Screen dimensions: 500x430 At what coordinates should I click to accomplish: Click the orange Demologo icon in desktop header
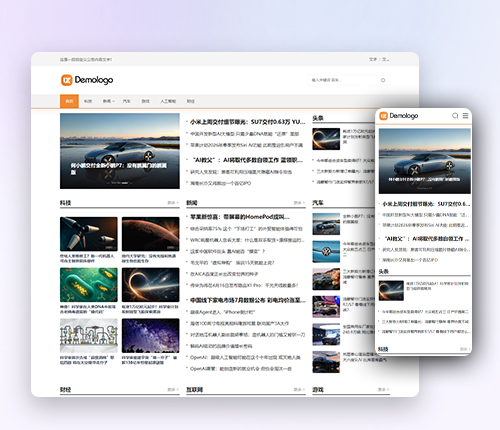(67, 80)
